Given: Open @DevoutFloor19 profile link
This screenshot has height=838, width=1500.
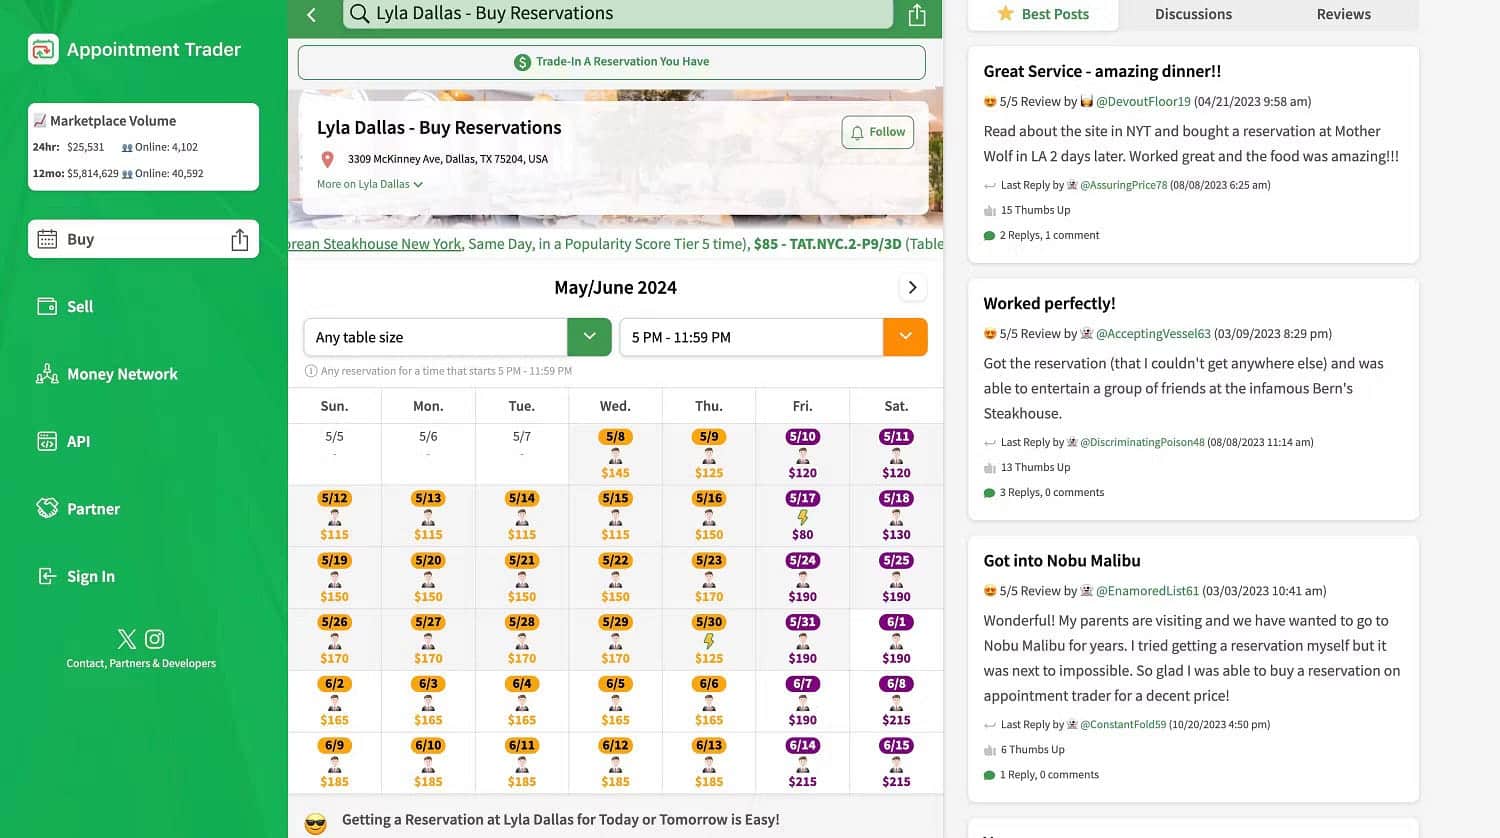Looking at the screenshot, I should [1143, 101].
